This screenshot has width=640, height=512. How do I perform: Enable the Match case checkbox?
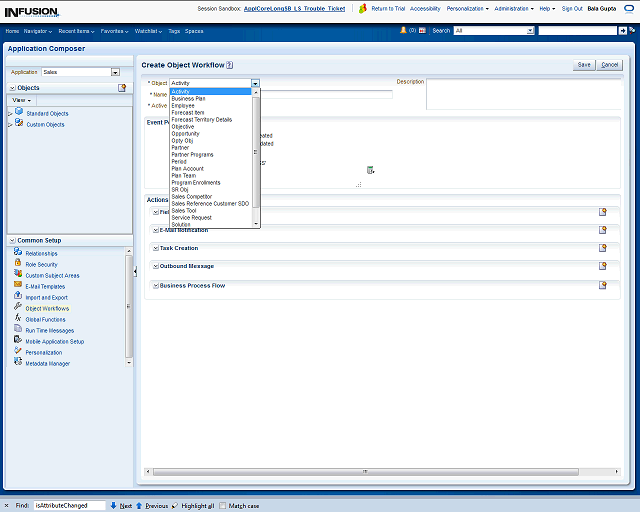223,506
